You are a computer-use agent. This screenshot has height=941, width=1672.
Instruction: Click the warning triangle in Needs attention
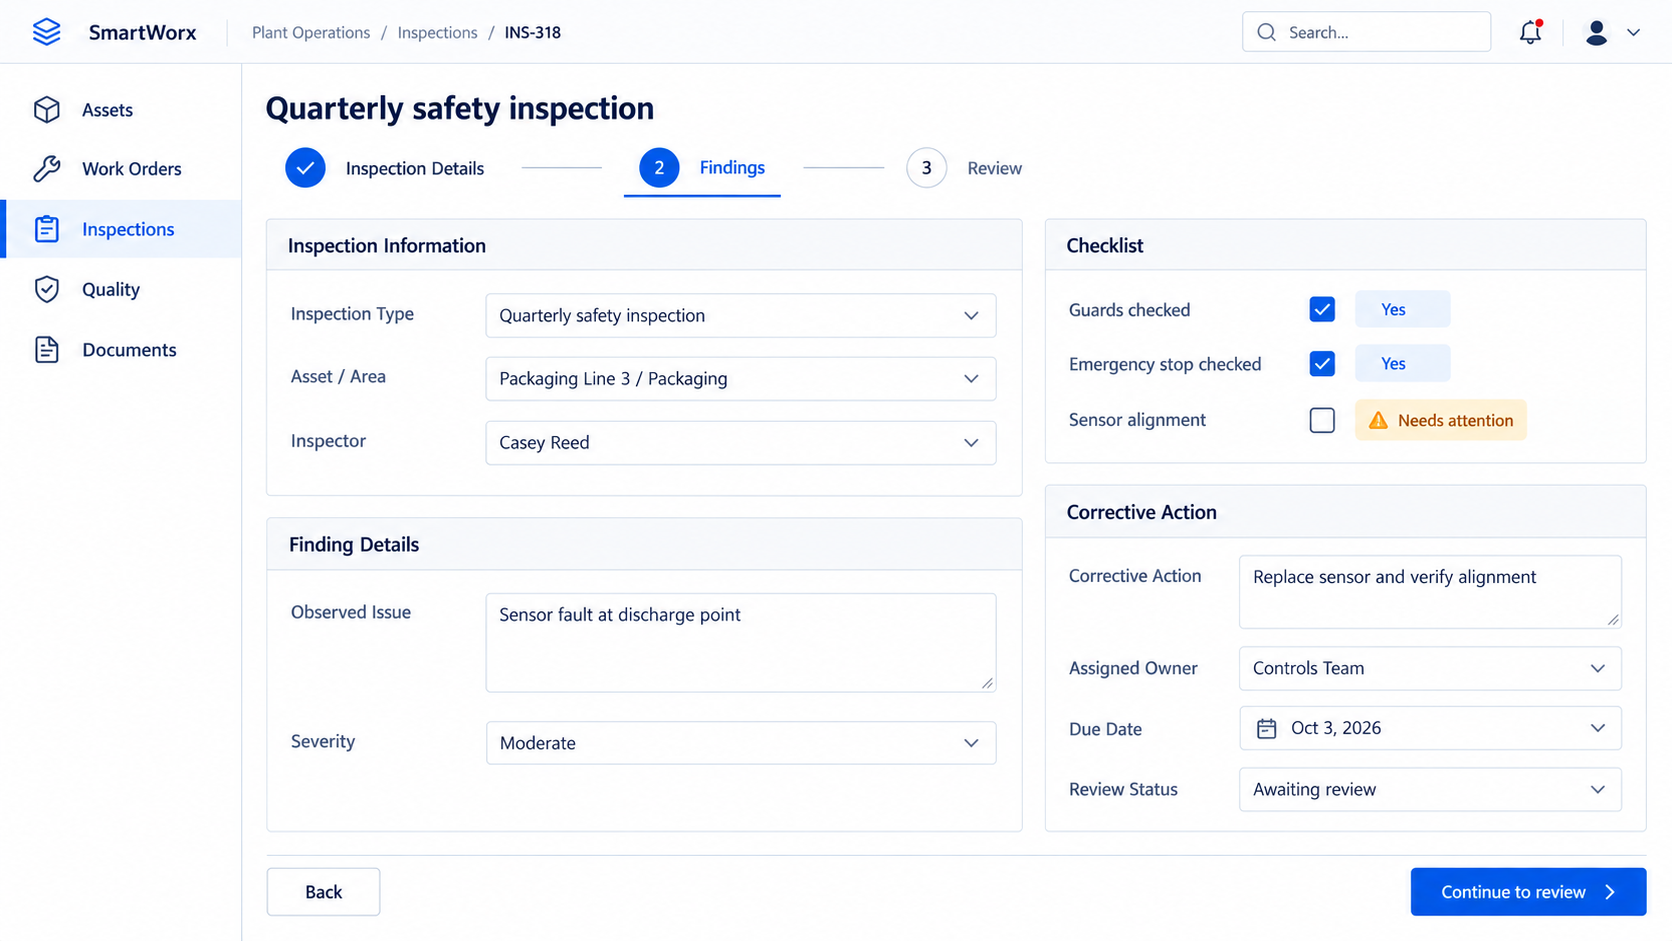[x=1378, y=420]
